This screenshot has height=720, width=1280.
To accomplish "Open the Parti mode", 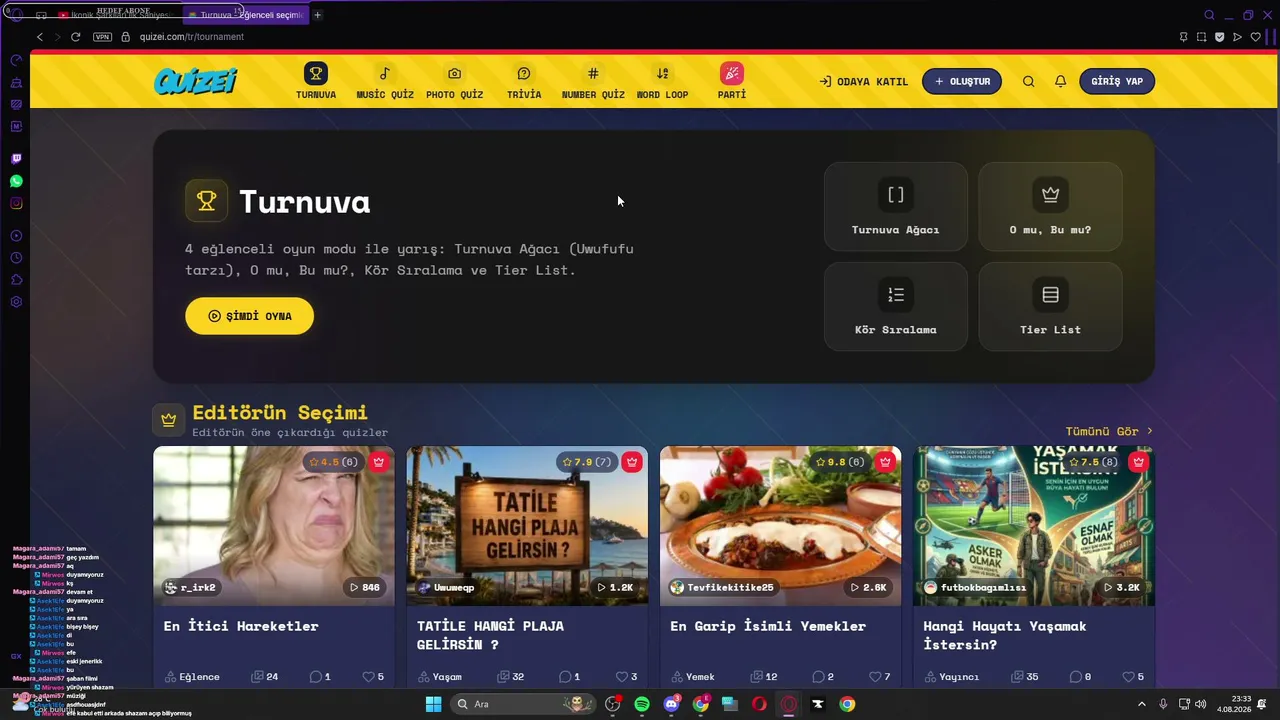I will pyautogui.click(x=732, y=81).
